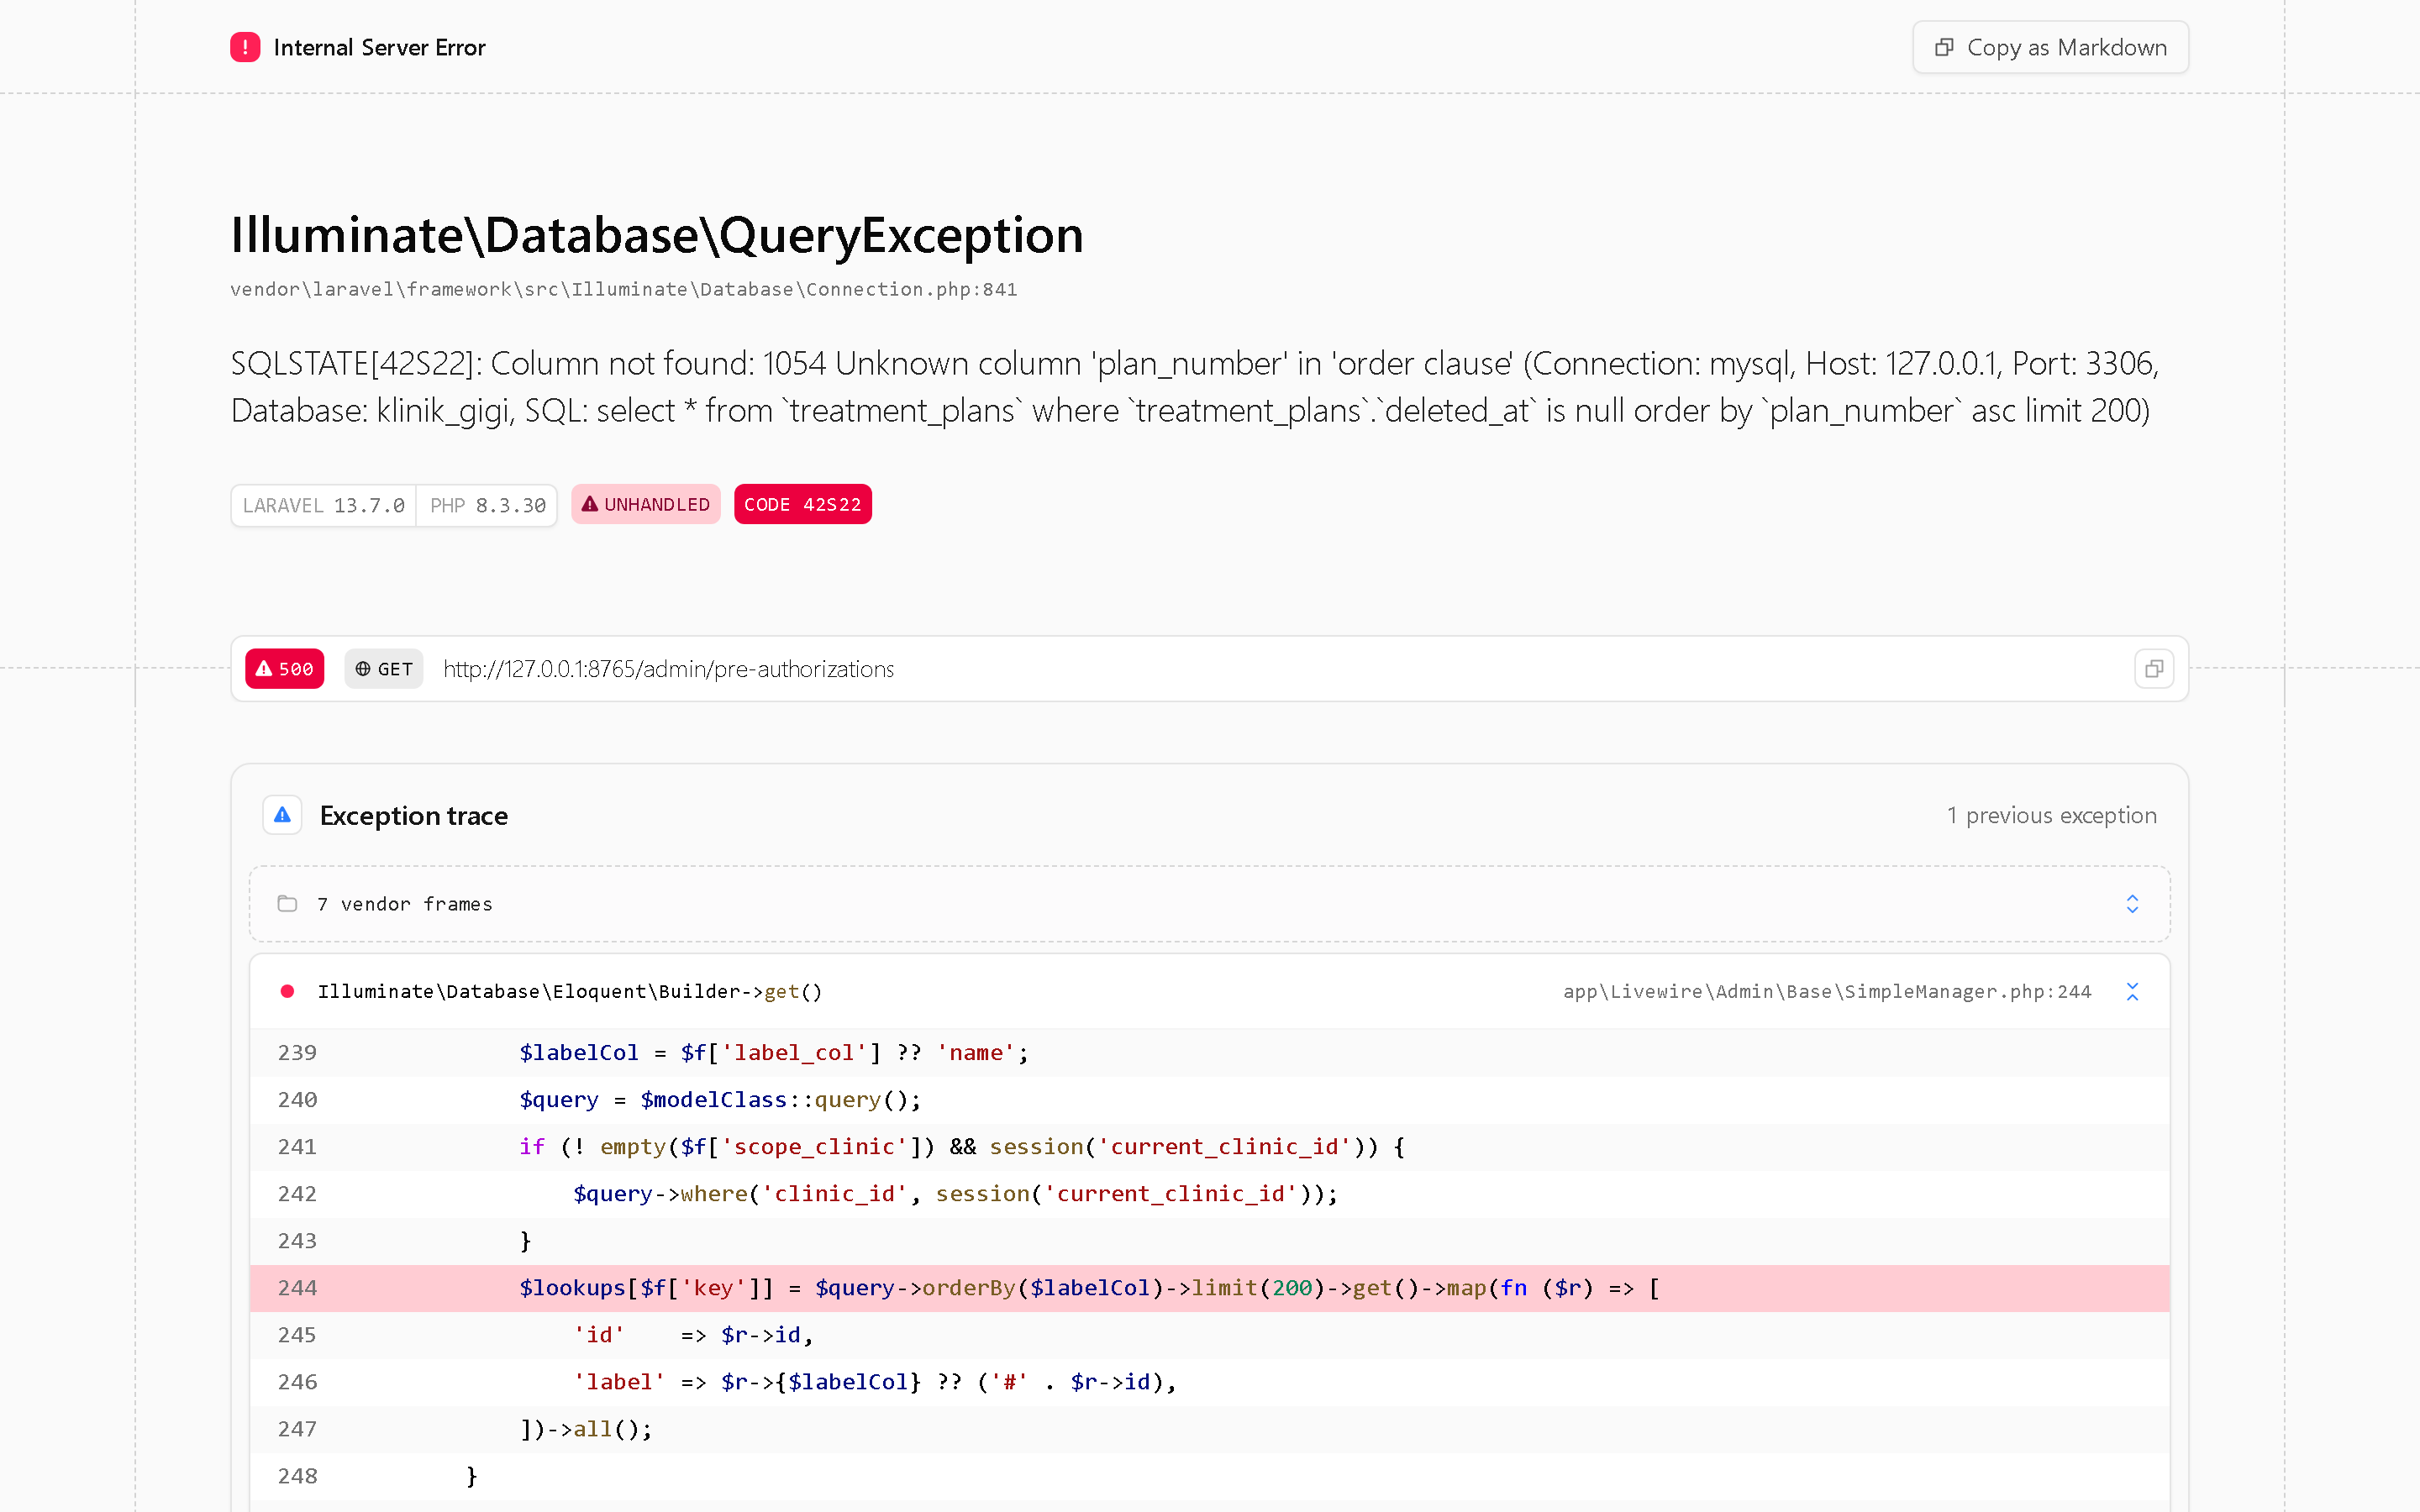Click the 1 previous exception link
Image resolution: width=2420 pixels, height=1512 pixels.
click(2051, 815)
